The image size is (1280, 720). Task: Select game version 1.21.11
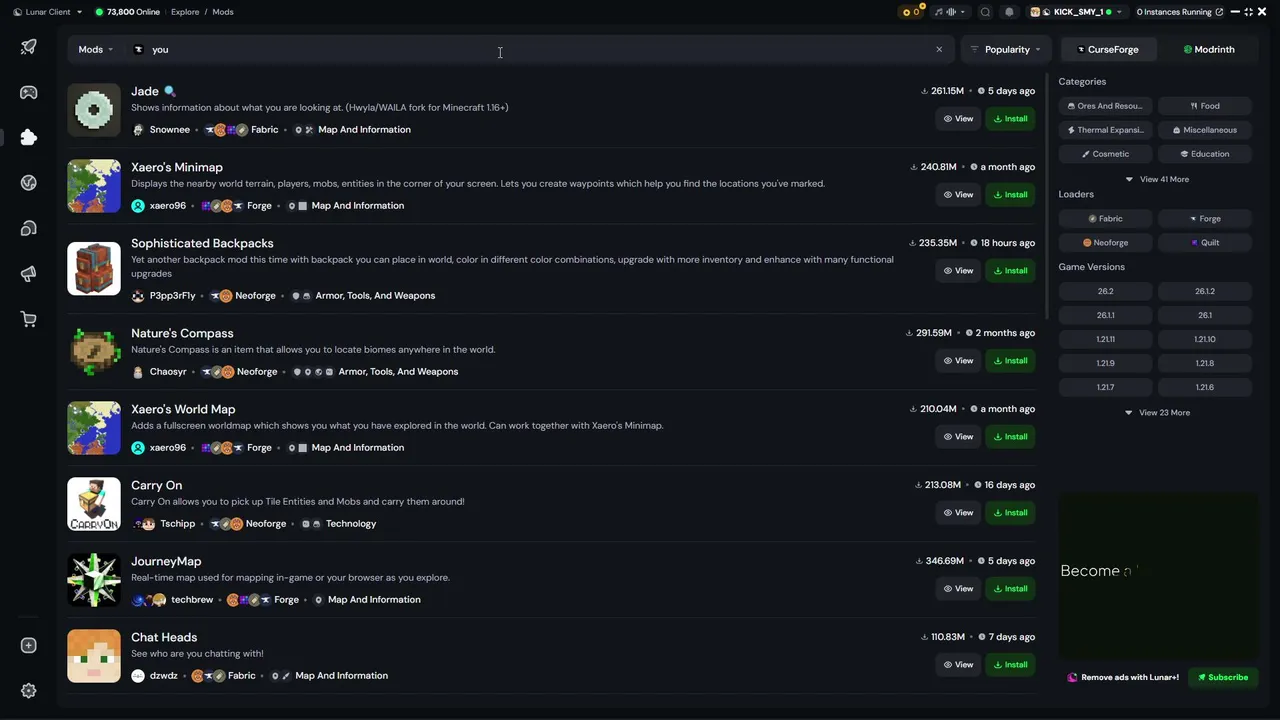click(x=1106, y=340)
